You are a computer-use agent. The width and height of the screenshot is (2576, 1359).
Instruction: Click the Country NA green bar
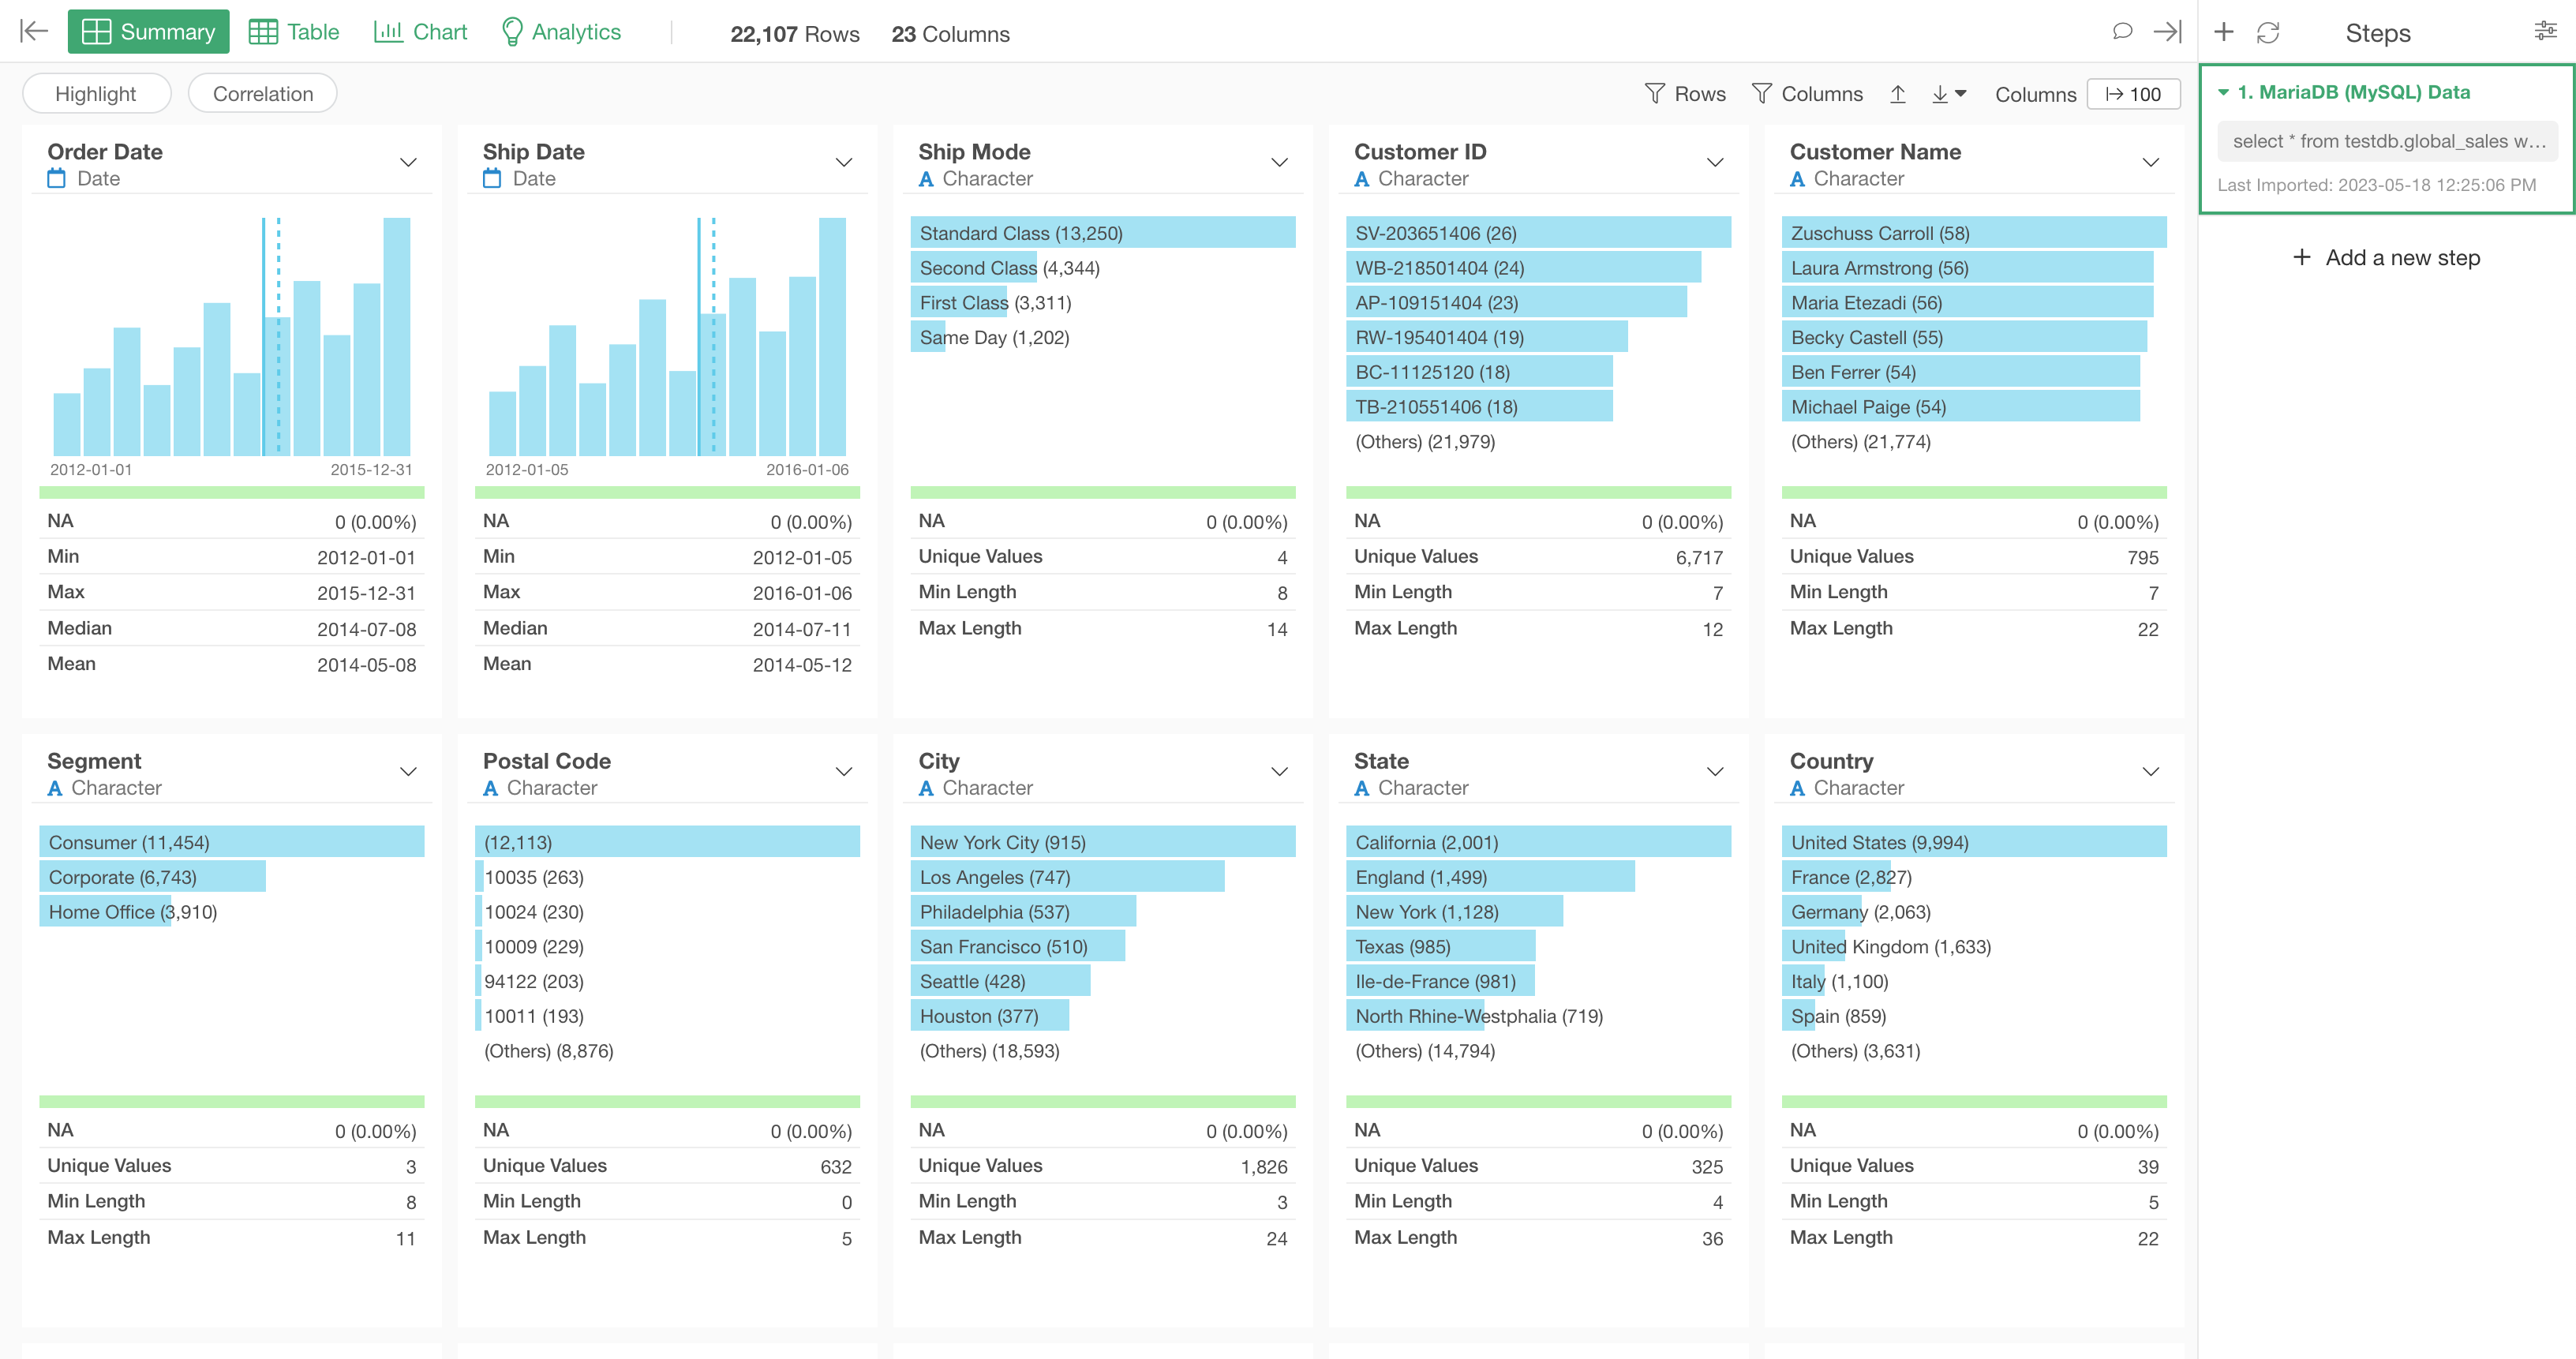click(x=1973, y=1101)
